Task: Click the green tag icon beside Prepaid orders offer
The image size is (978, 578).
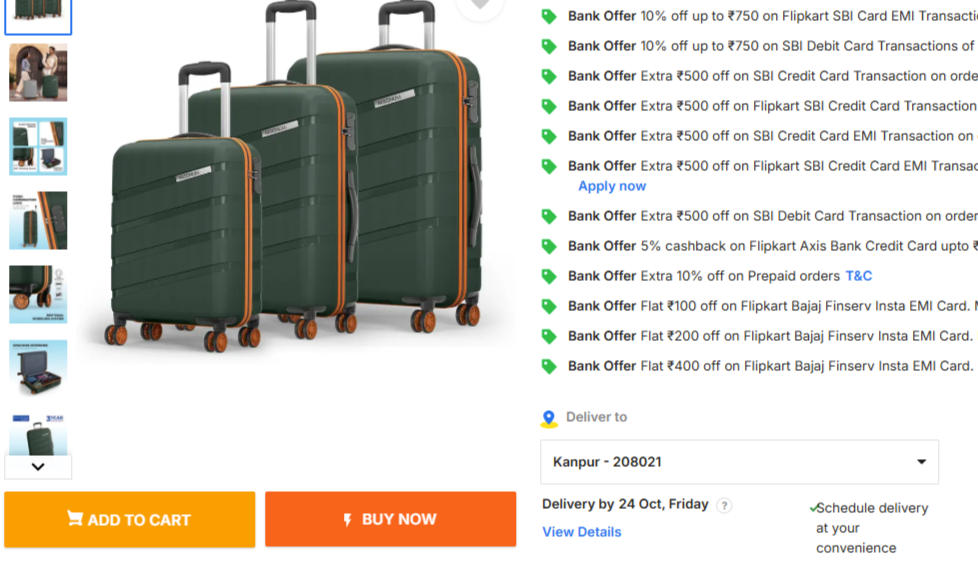Action: tap(549, 276)
